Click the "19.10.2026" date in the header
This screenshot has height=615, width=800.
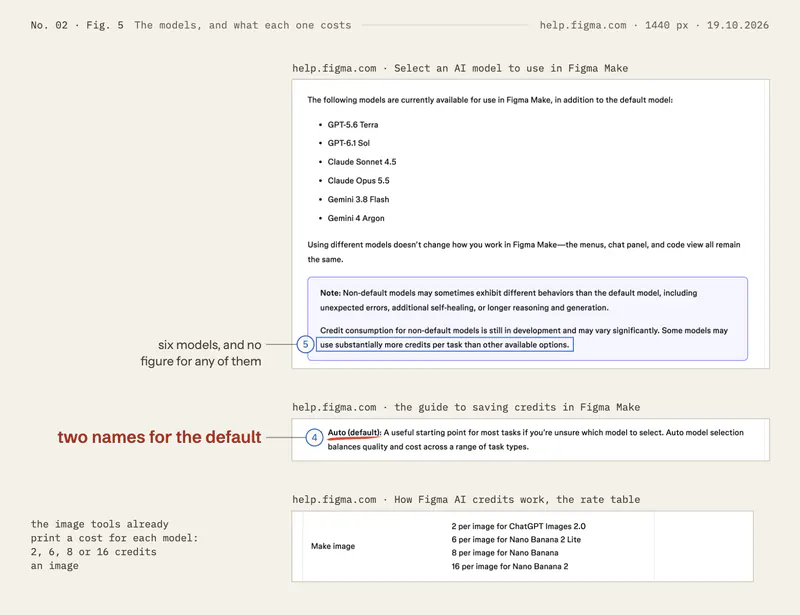coord(738,26)
